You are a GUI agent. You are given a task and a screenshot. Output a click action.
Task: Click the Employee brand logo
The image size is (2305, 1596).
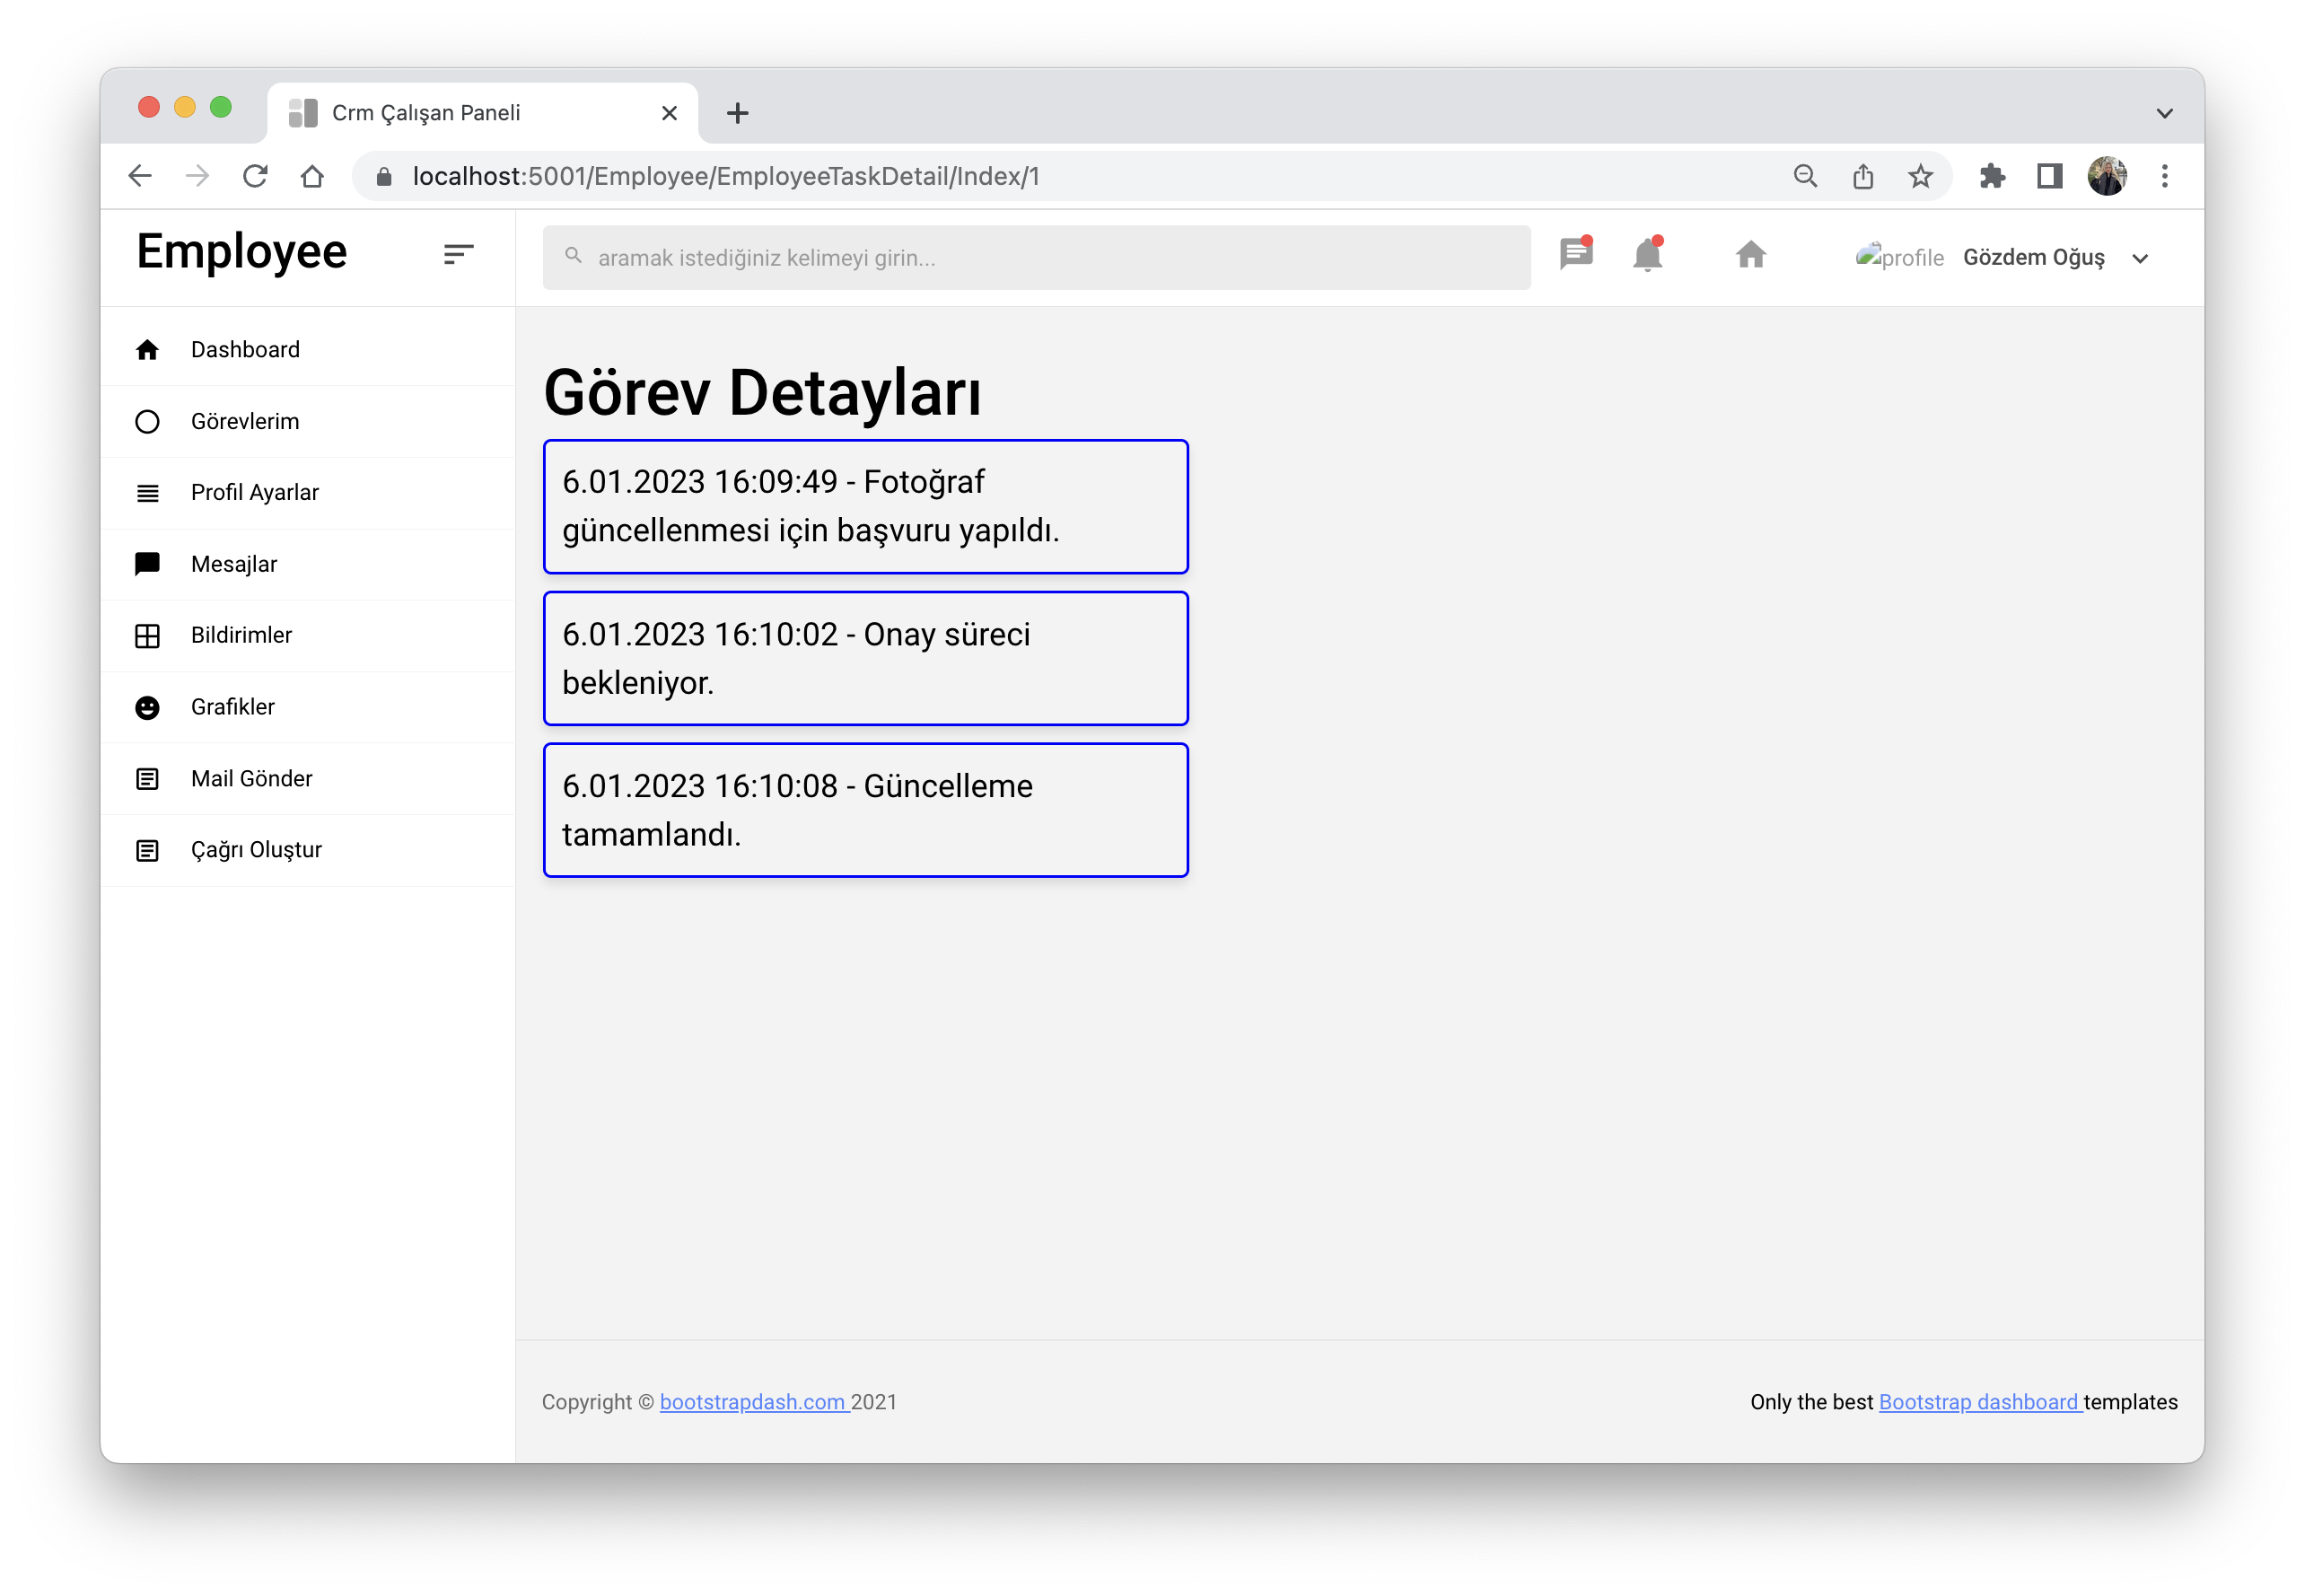242,251
